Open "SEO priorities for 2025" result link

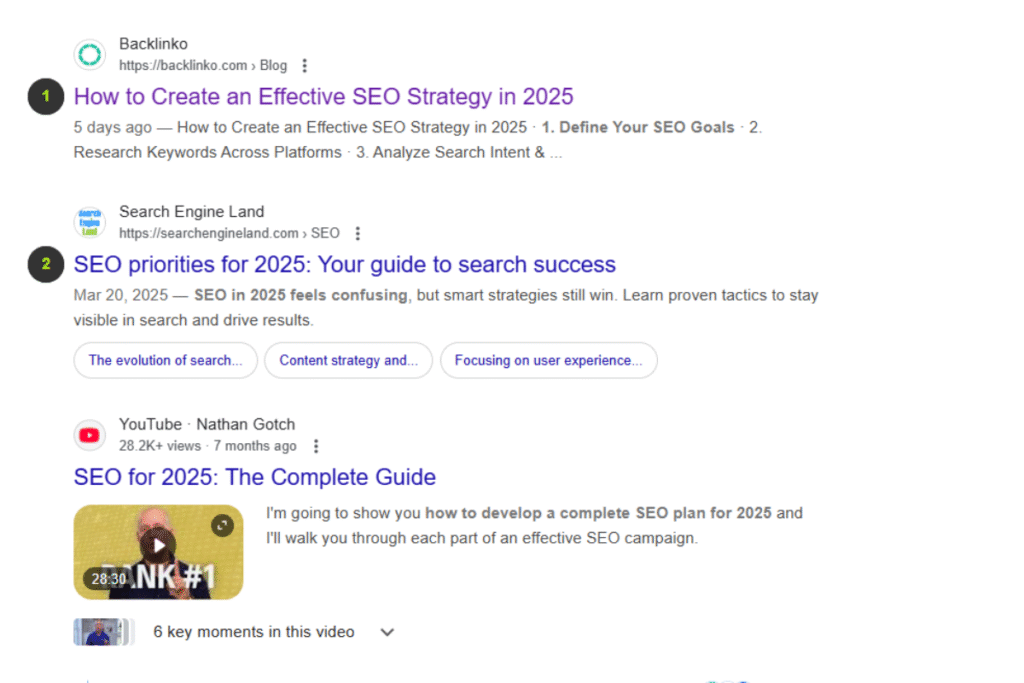click(x=344, y=264)
